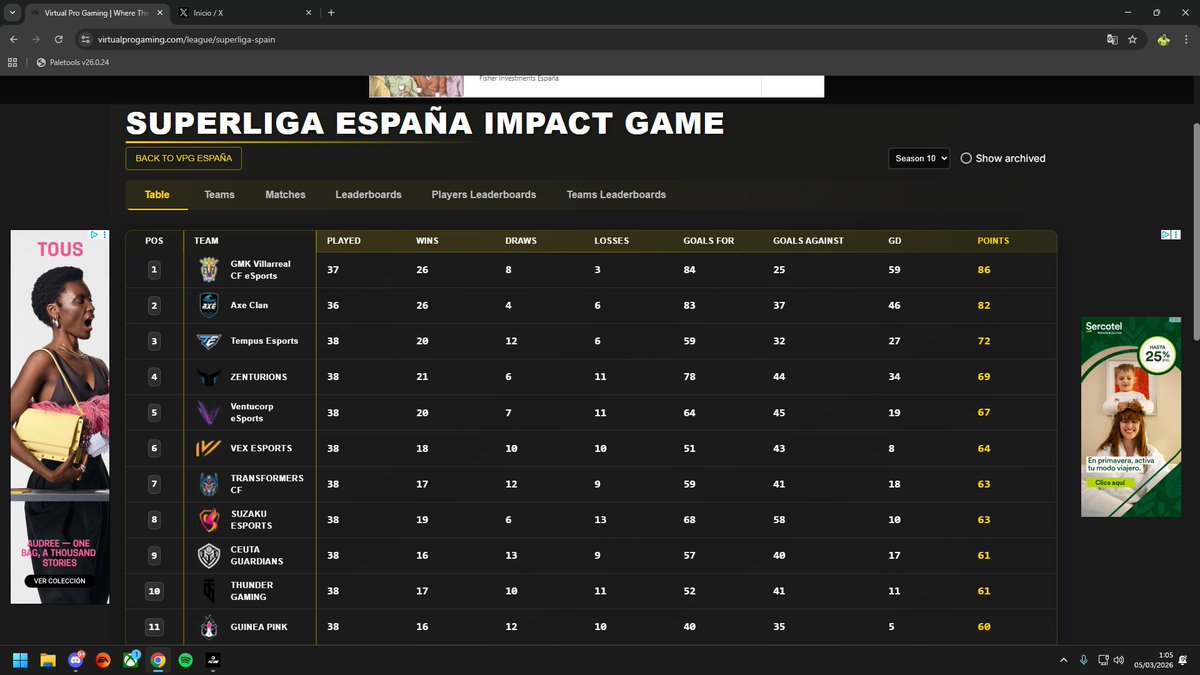Click the ZENTURIONS team logo

point(210,377)
